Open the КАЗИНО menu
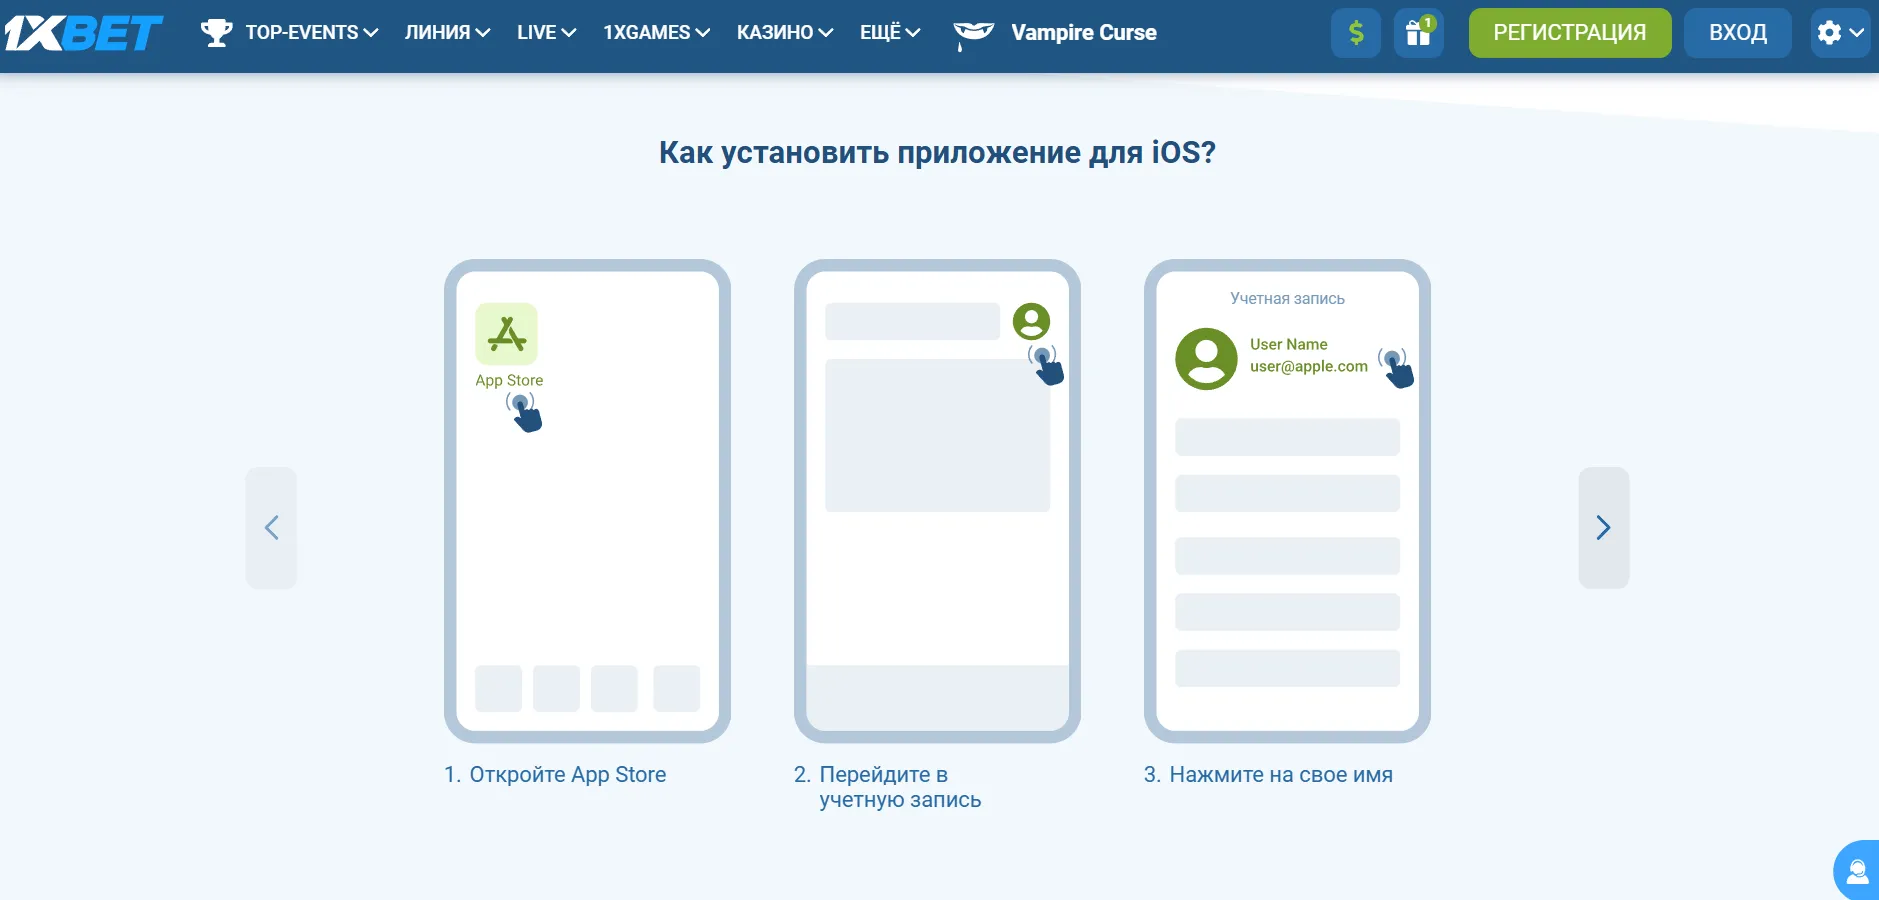This screenshot has width=1879, height=900. 784,33
